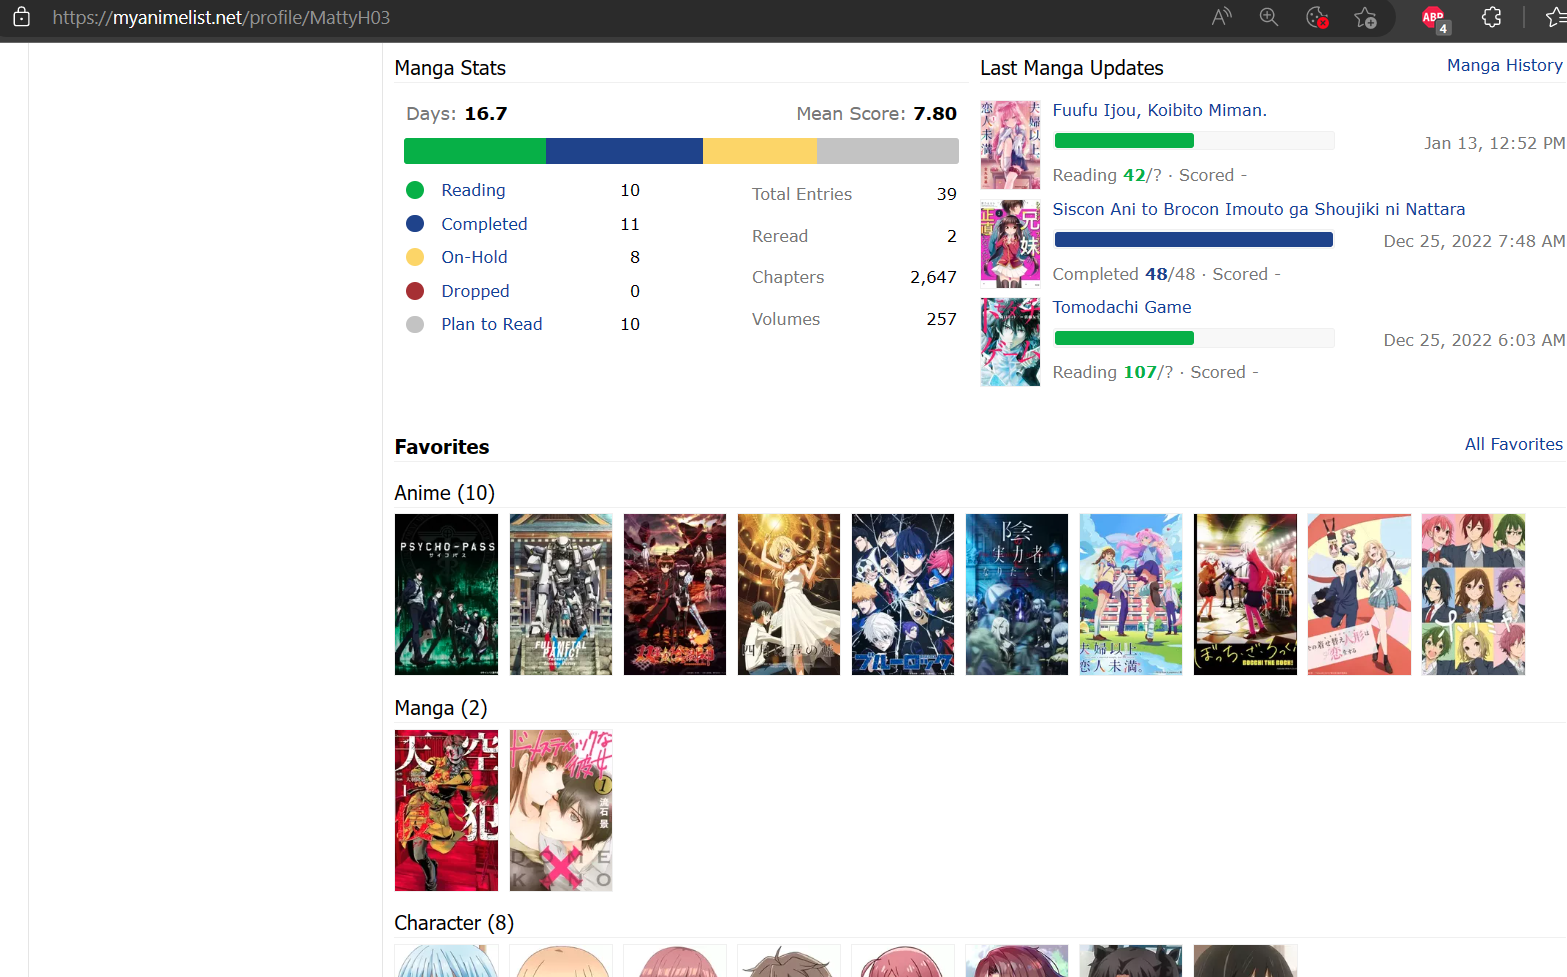
Task: Open the Tomodachi Game manga title
Action: (x=1121, y=307)
